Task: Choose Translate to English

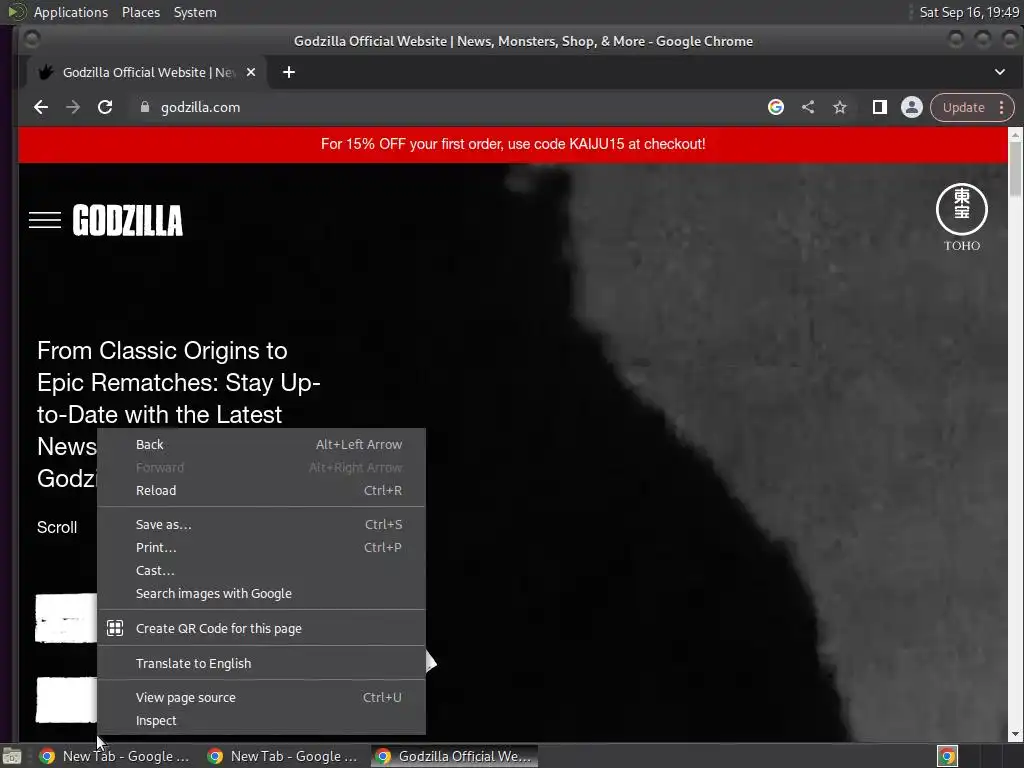Action: [x=261, y=663]
